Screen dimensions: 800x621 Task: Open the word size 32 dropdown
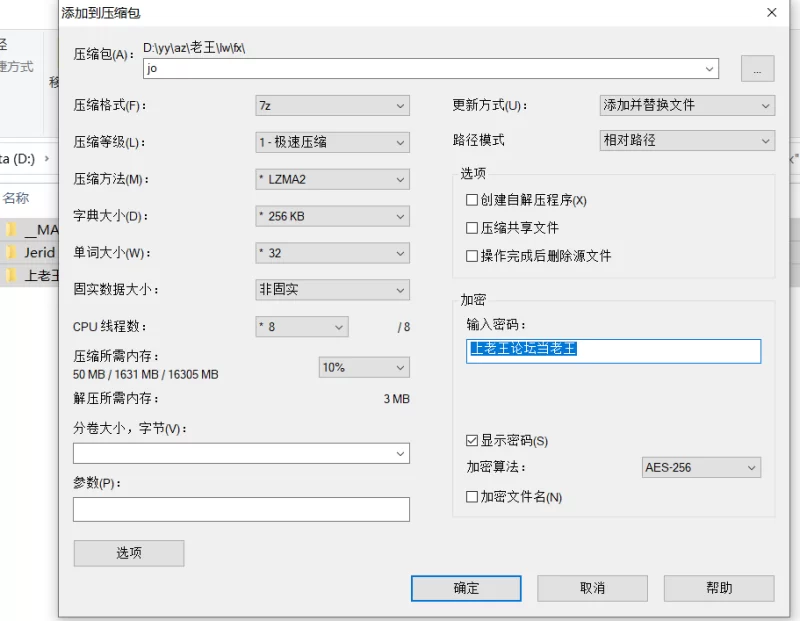point(332,253)
